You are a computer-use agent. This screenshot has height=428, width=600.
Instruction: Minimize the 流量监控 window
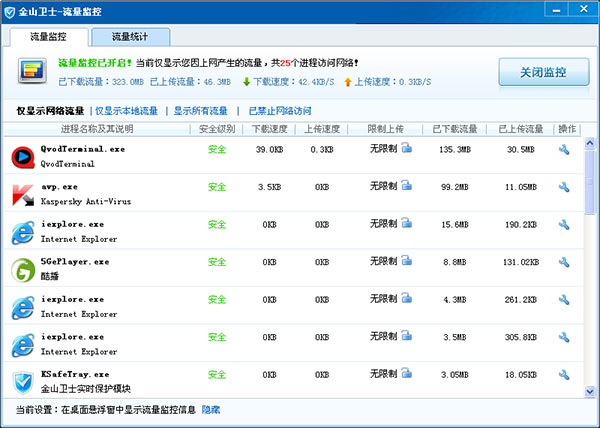coord(556,10)
